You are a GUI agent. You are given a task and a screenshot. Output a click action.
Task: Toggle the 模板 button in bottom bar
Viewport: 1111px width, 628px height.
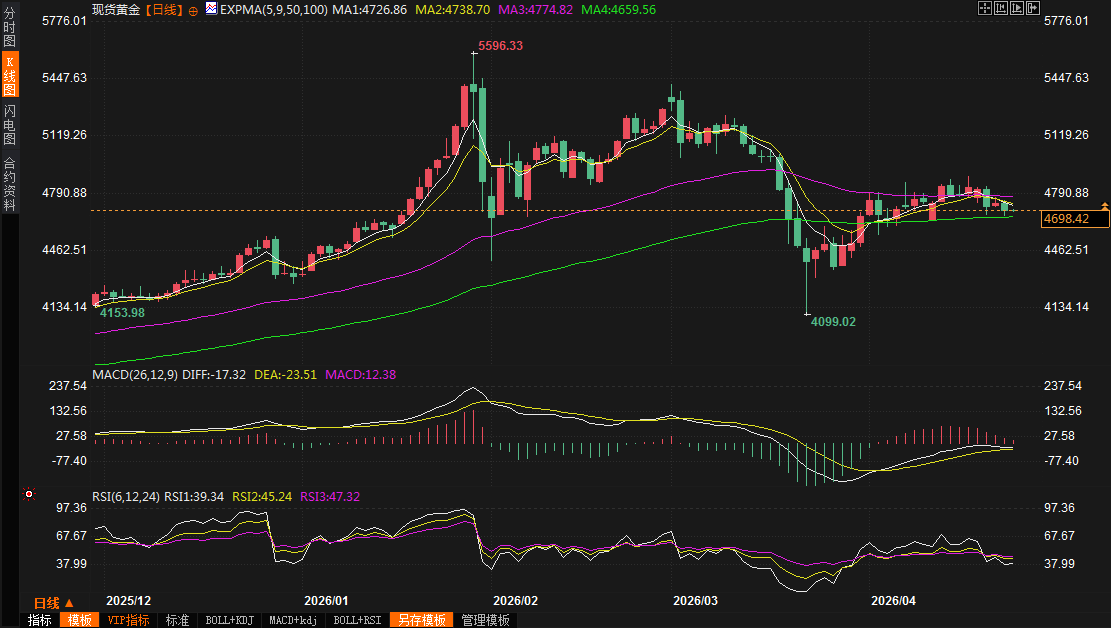(79, 620)
